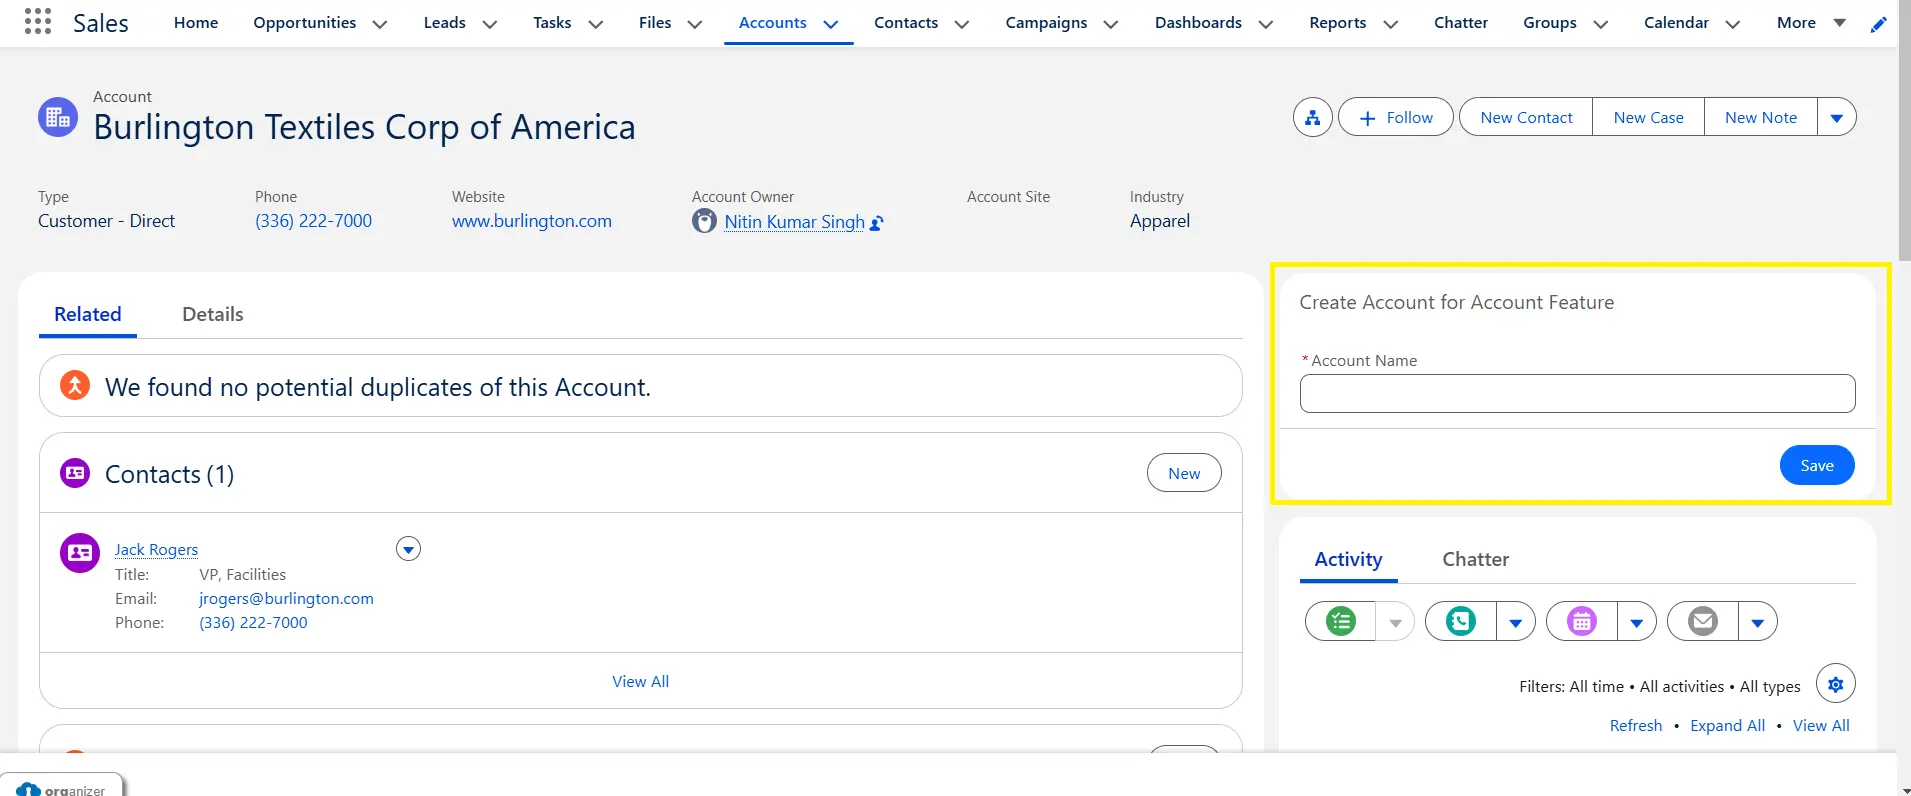
Task: Click the page vertical scrollbar
Action: (1904, 130)
